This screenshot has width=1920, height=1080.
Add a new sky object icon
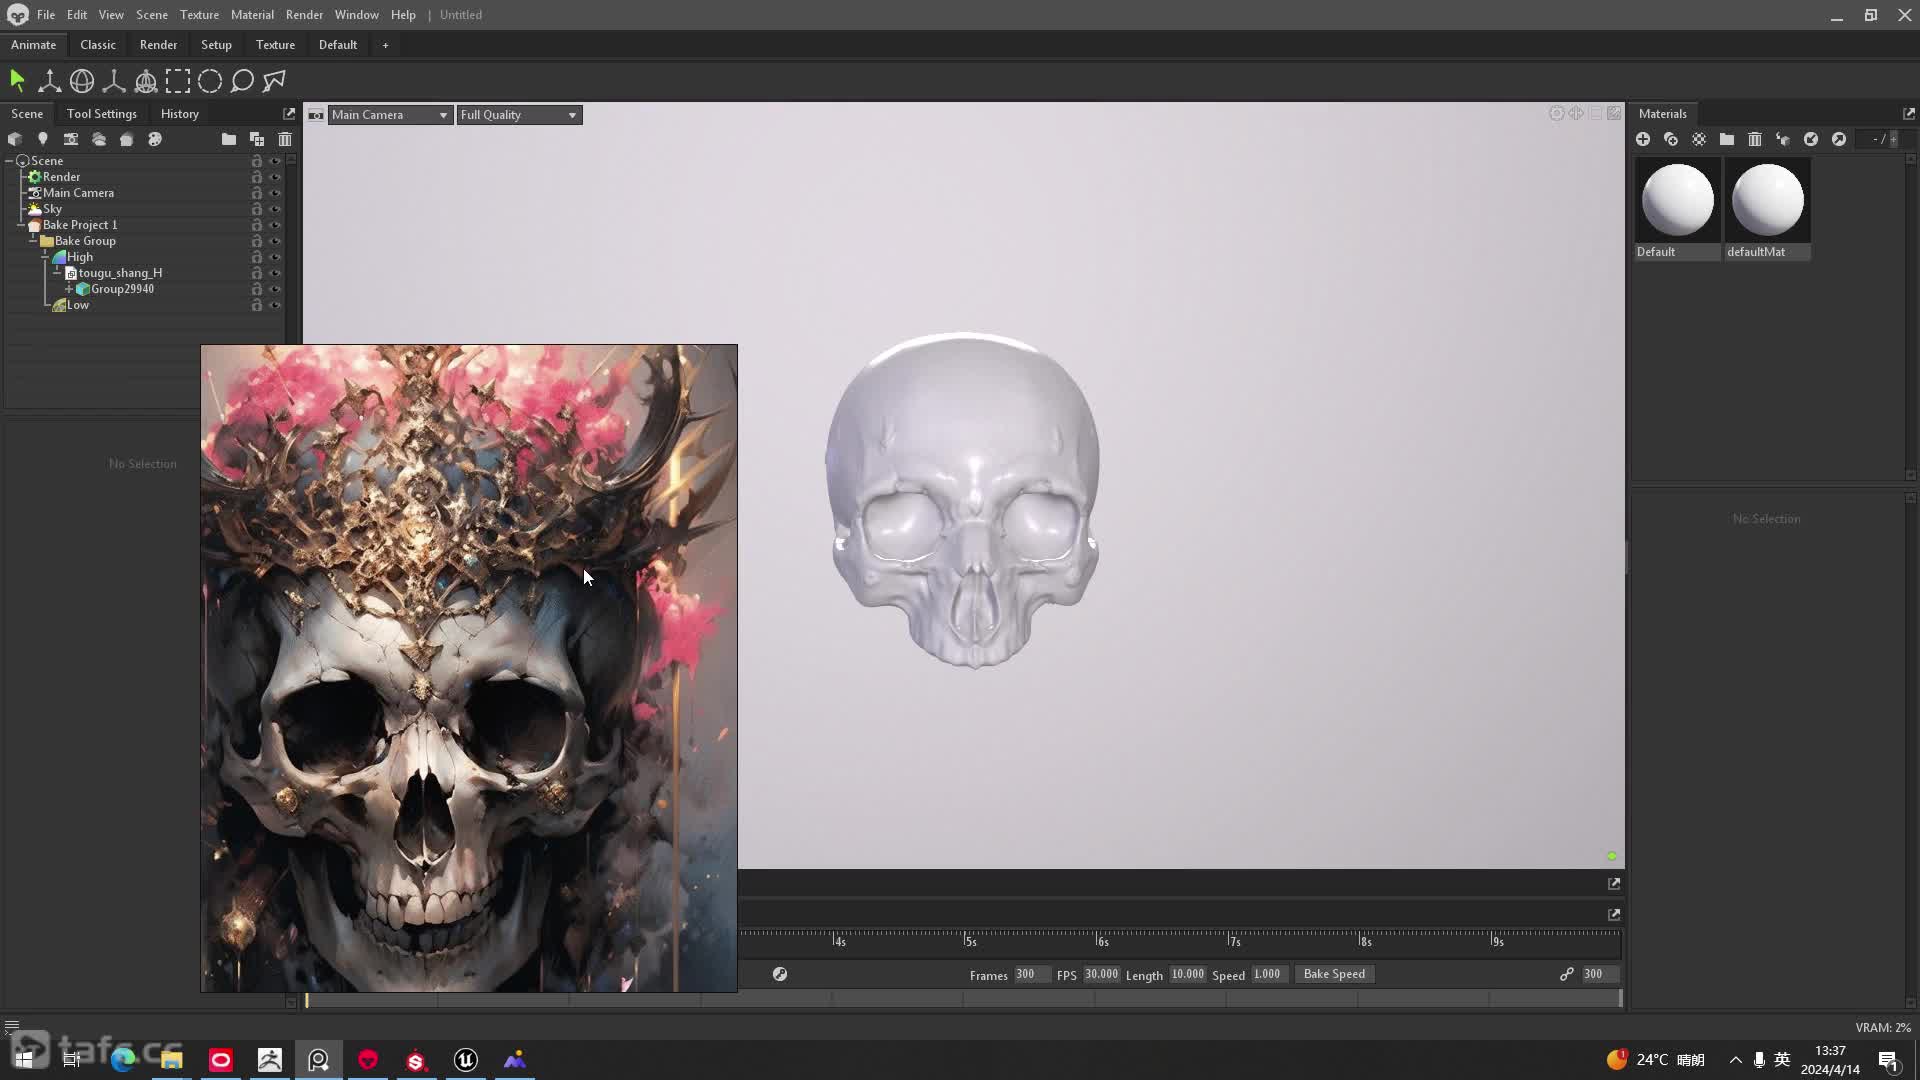99,139
